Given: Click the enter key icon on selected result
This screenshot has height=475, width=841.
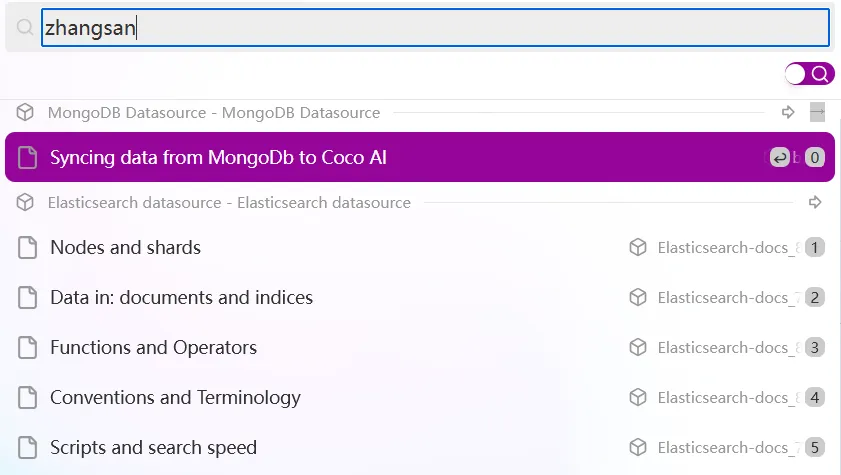Looking at the screenshot, I should [780, 158].
